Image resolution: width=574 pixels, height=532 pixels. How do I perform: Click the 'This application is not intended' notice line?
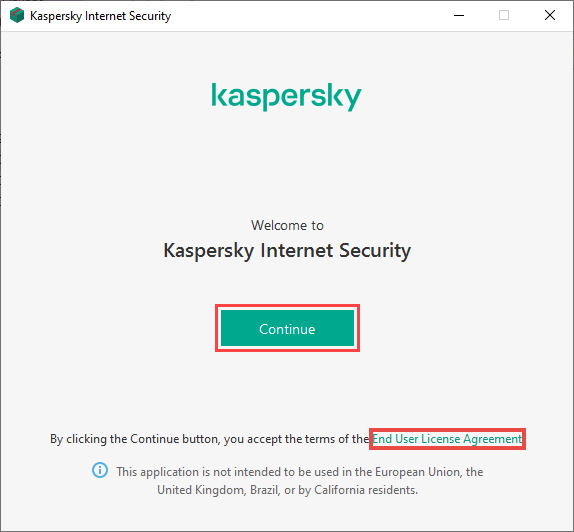[299, 472]
